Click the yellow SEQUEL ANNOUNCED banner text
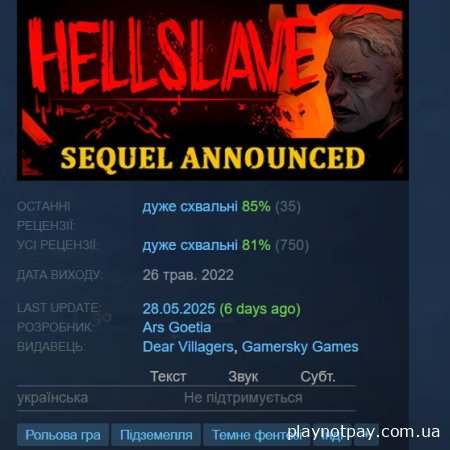 [213, 158]
